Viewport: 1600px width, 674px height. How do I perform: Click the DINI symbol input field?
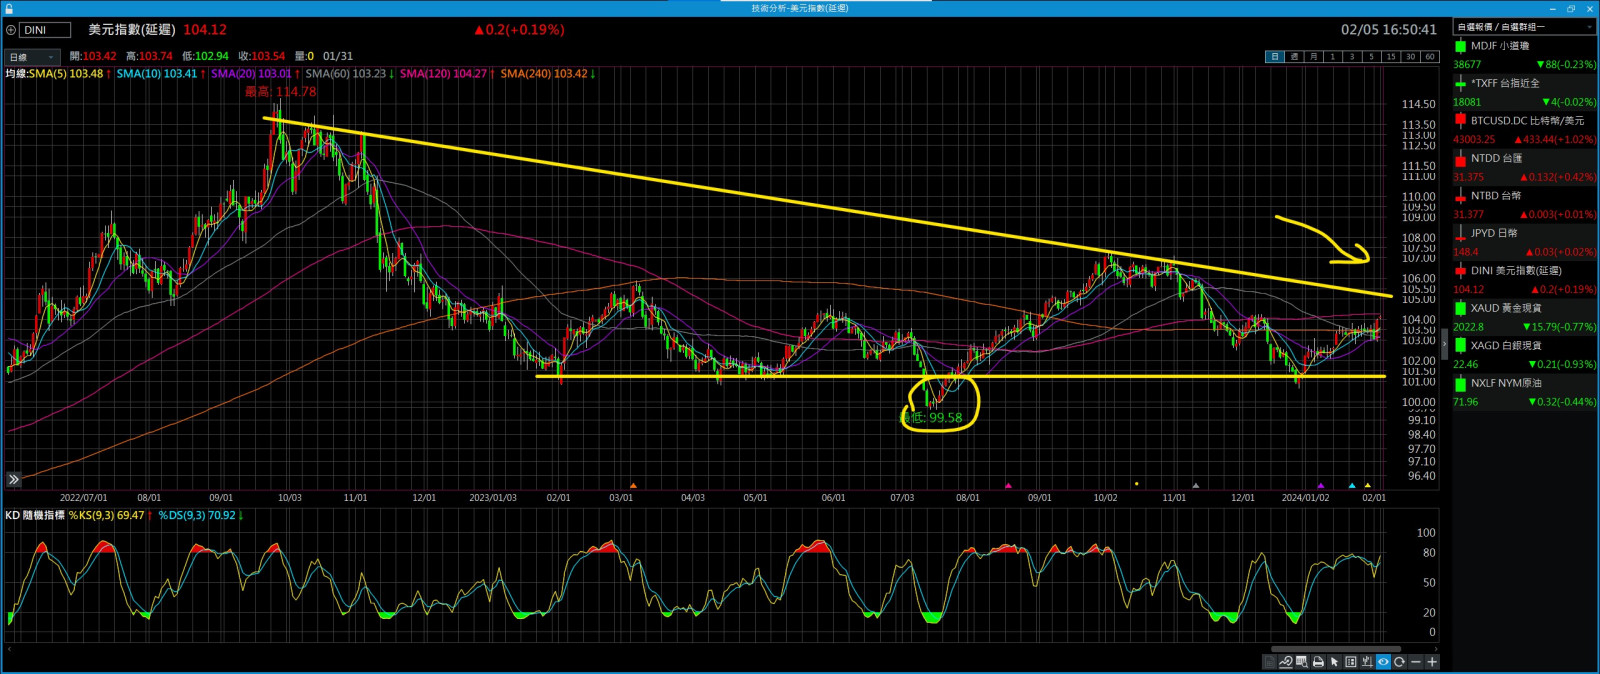pos(45,30)
